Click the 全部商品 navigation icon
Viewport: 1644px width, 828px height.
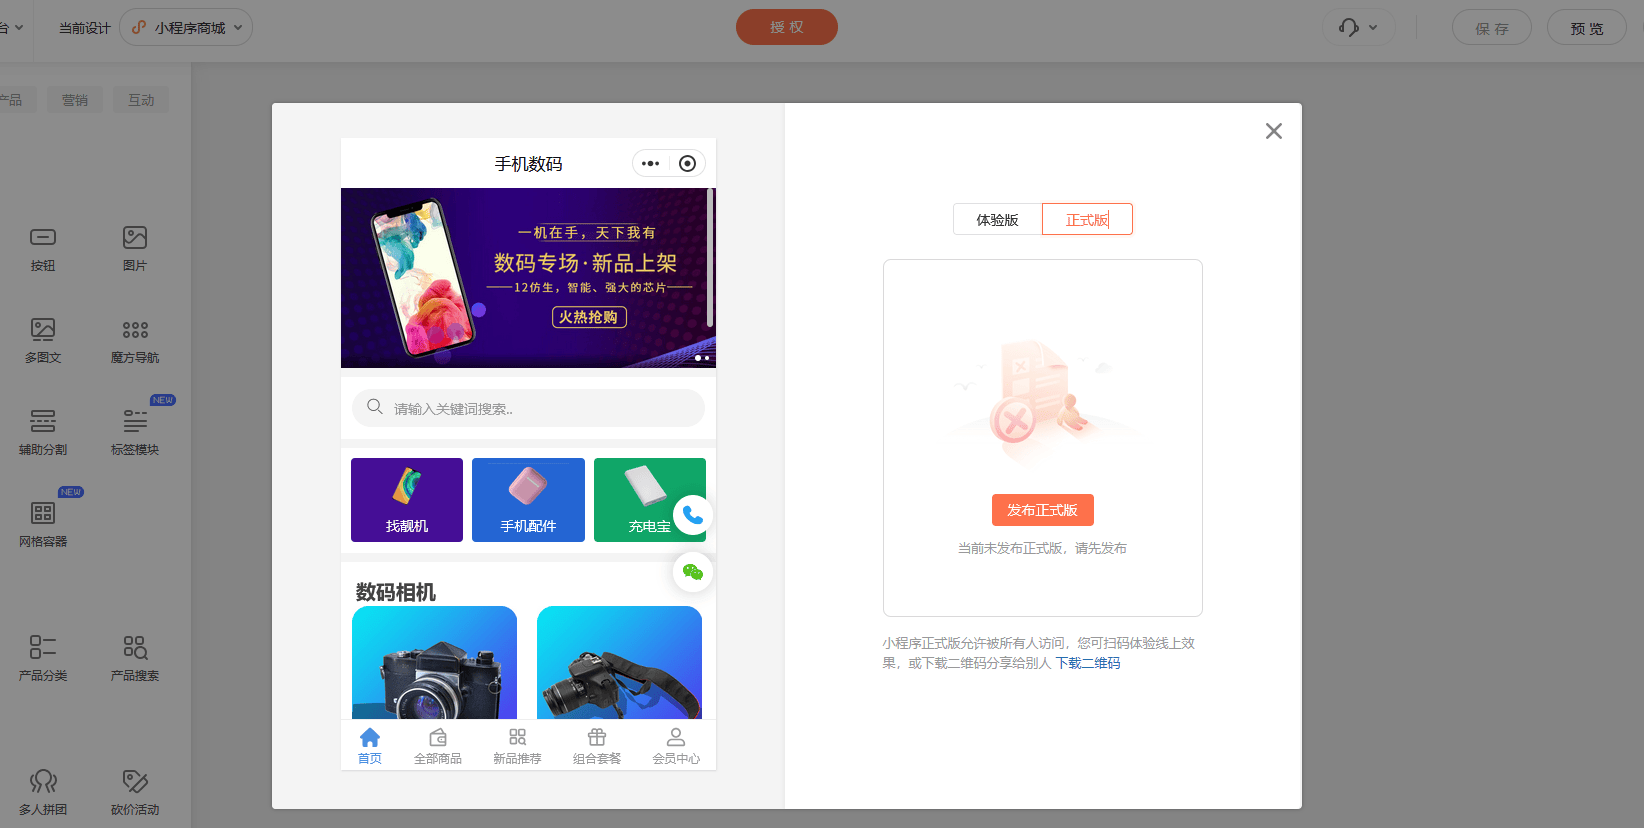pyautogui.click(x=438, y=738)
